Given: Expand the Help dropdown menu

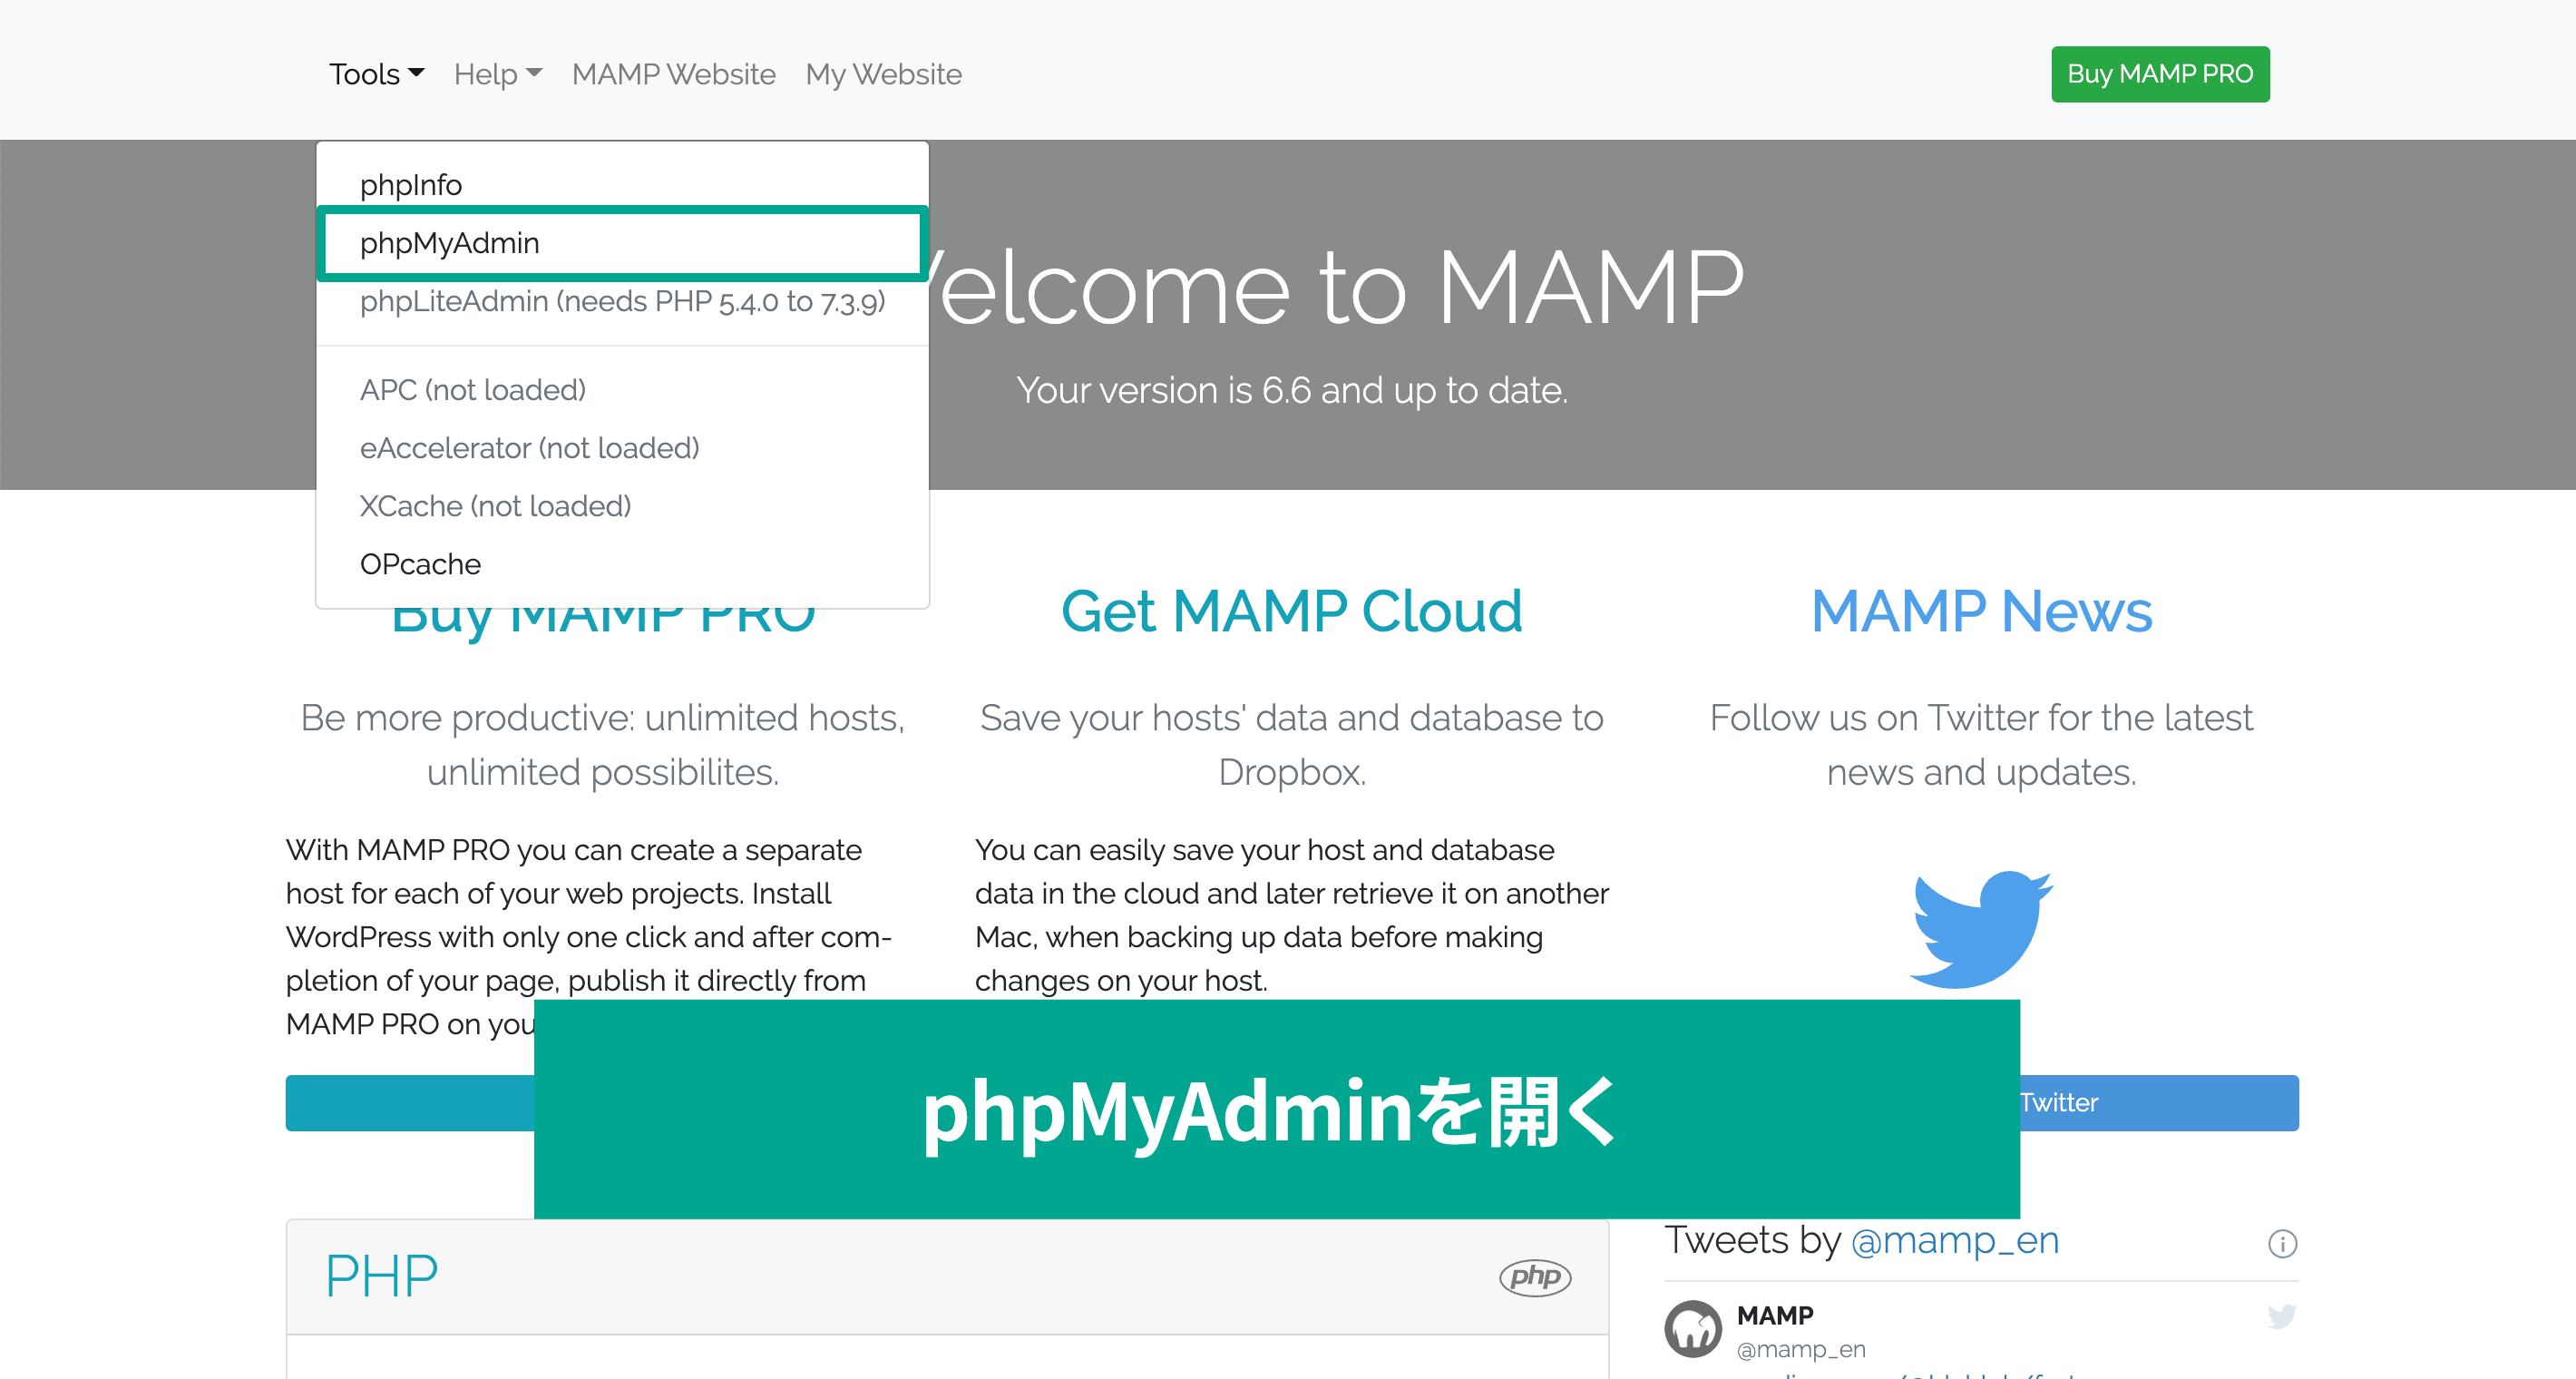Looking at the screenshot, I should point(497,74).
